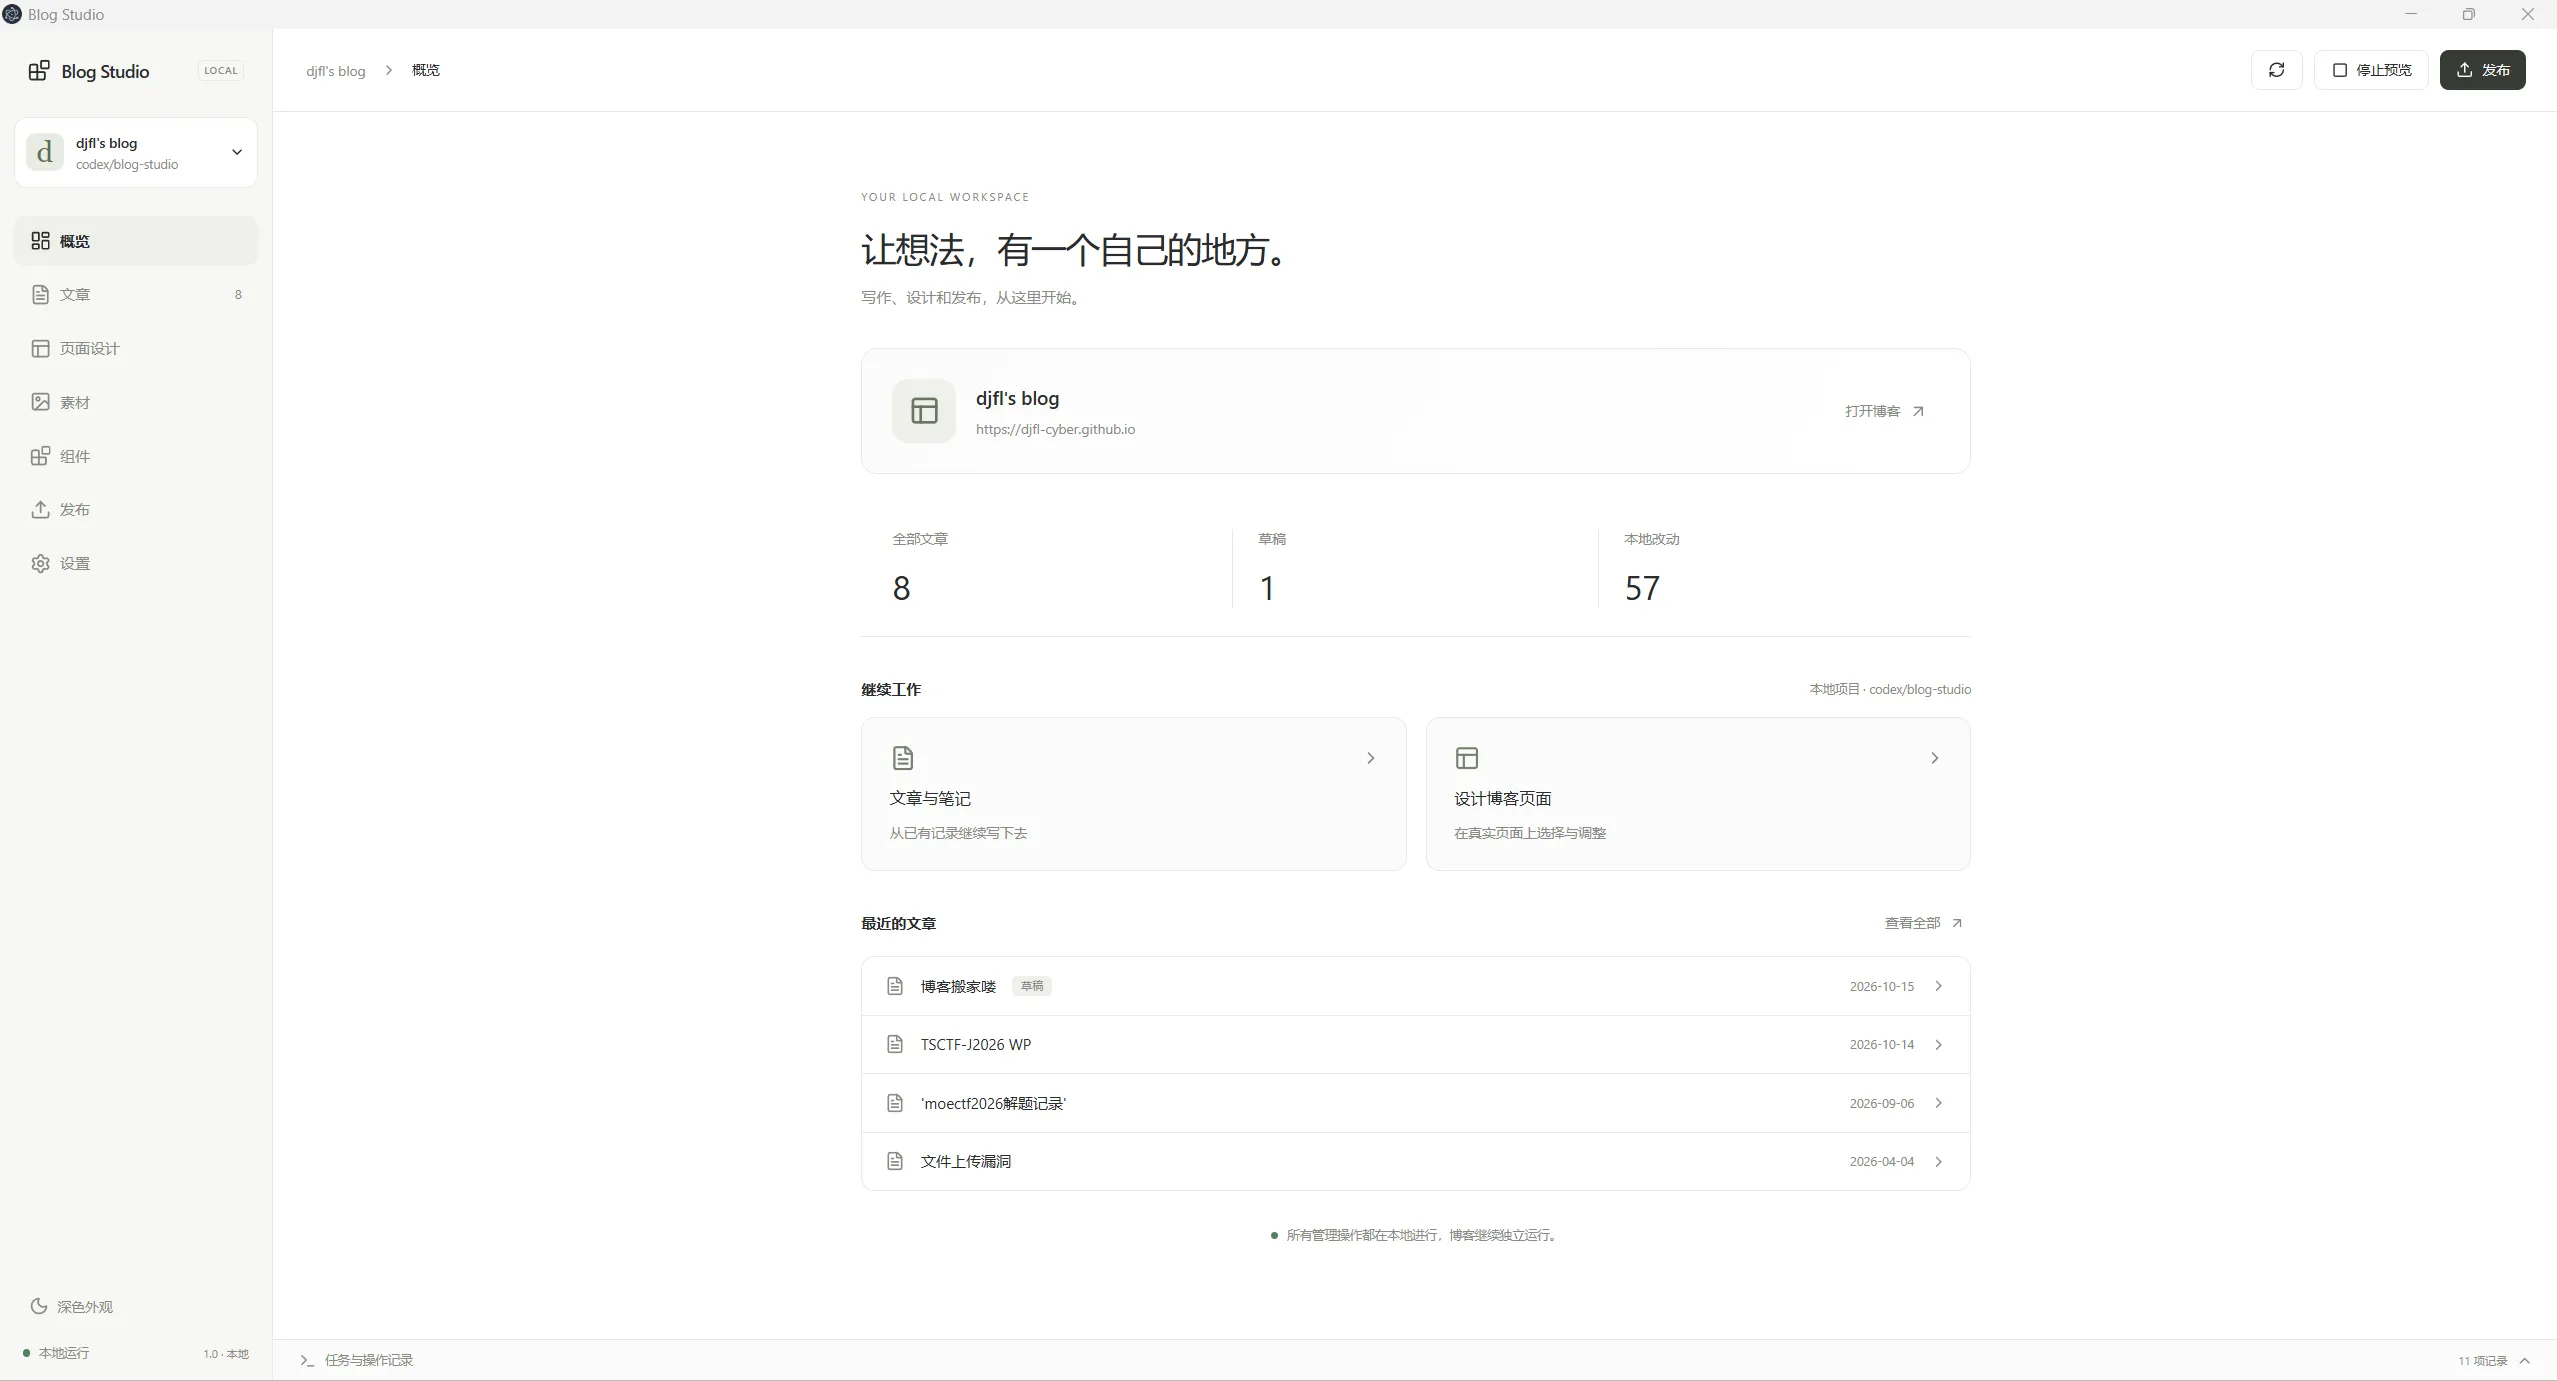Click the document icon of moectf2026 row
Image resolution: width=2557 pixels, height=1381 pixels.
click(x=895, y=1103)
